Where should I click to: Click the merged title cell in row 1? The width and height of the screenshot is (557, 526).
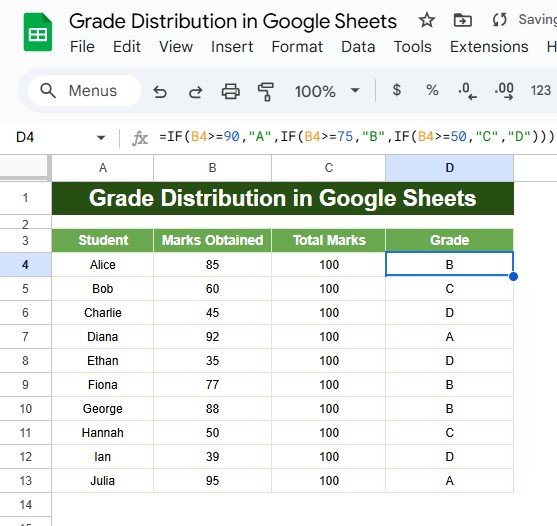pos(283,198)
